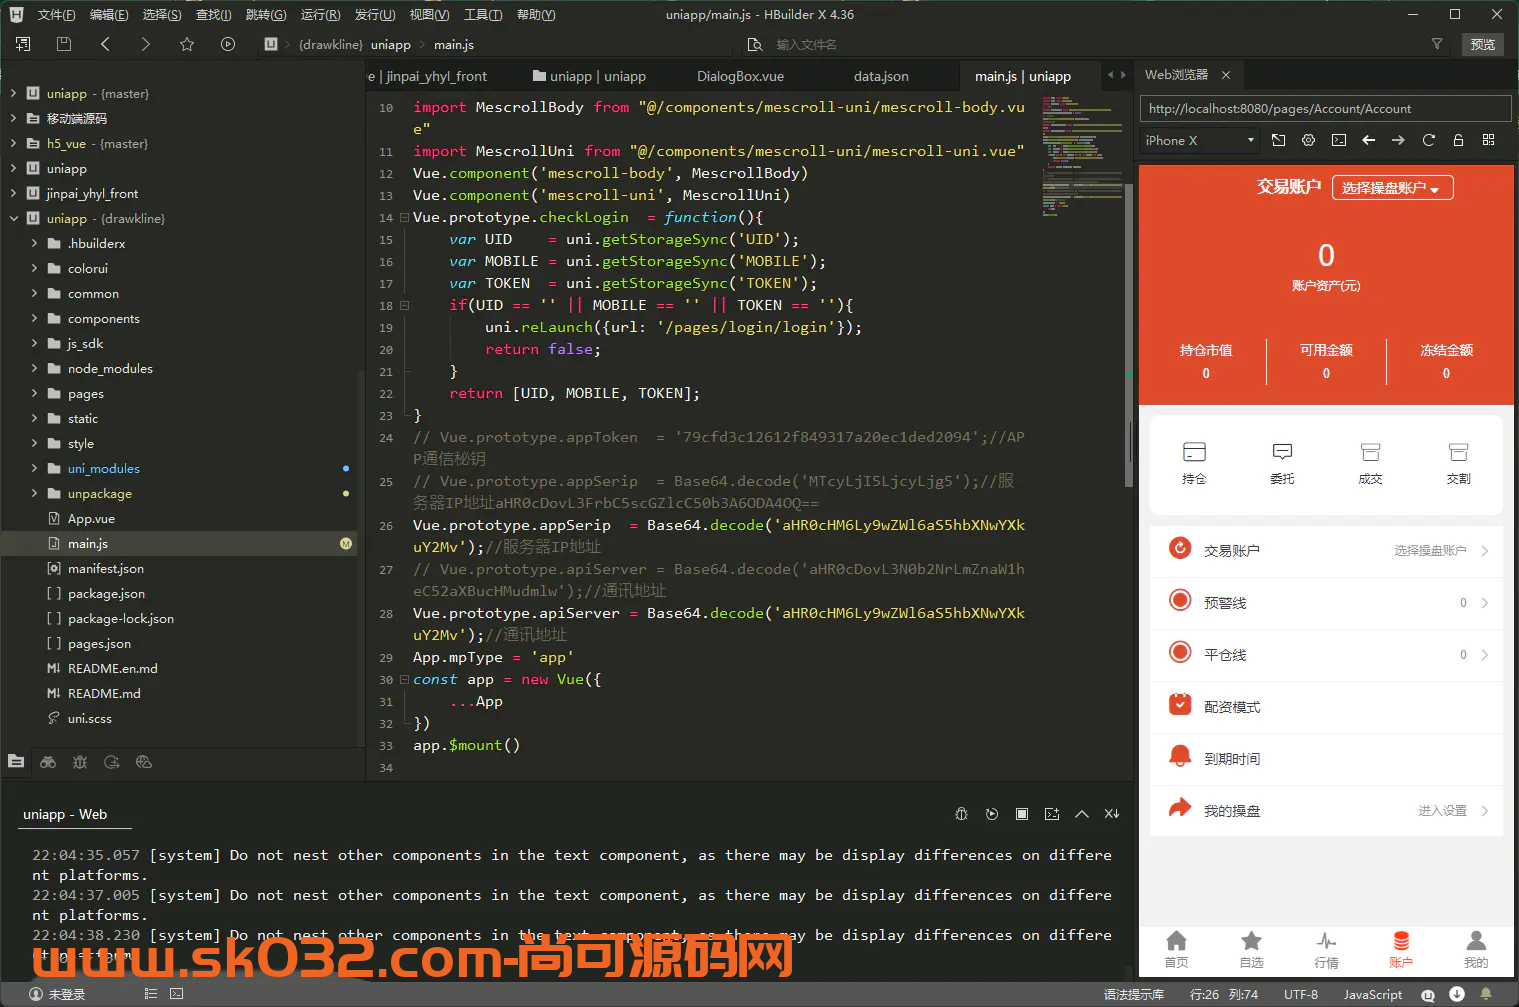Open the notifications bell in status bar
This screenshot has height=1007, width=1519.
(1486, 994)
